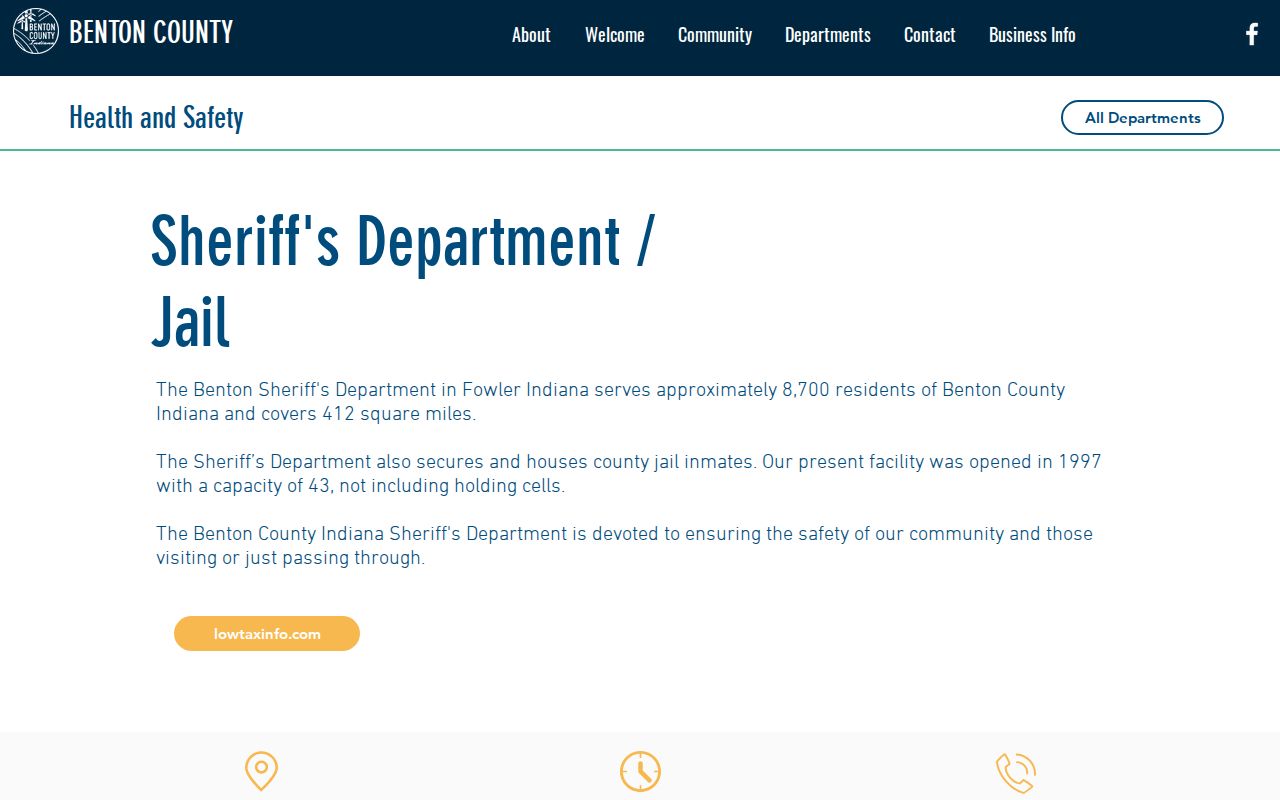Click the paragraph about ensuring community safety

(624, 545)
